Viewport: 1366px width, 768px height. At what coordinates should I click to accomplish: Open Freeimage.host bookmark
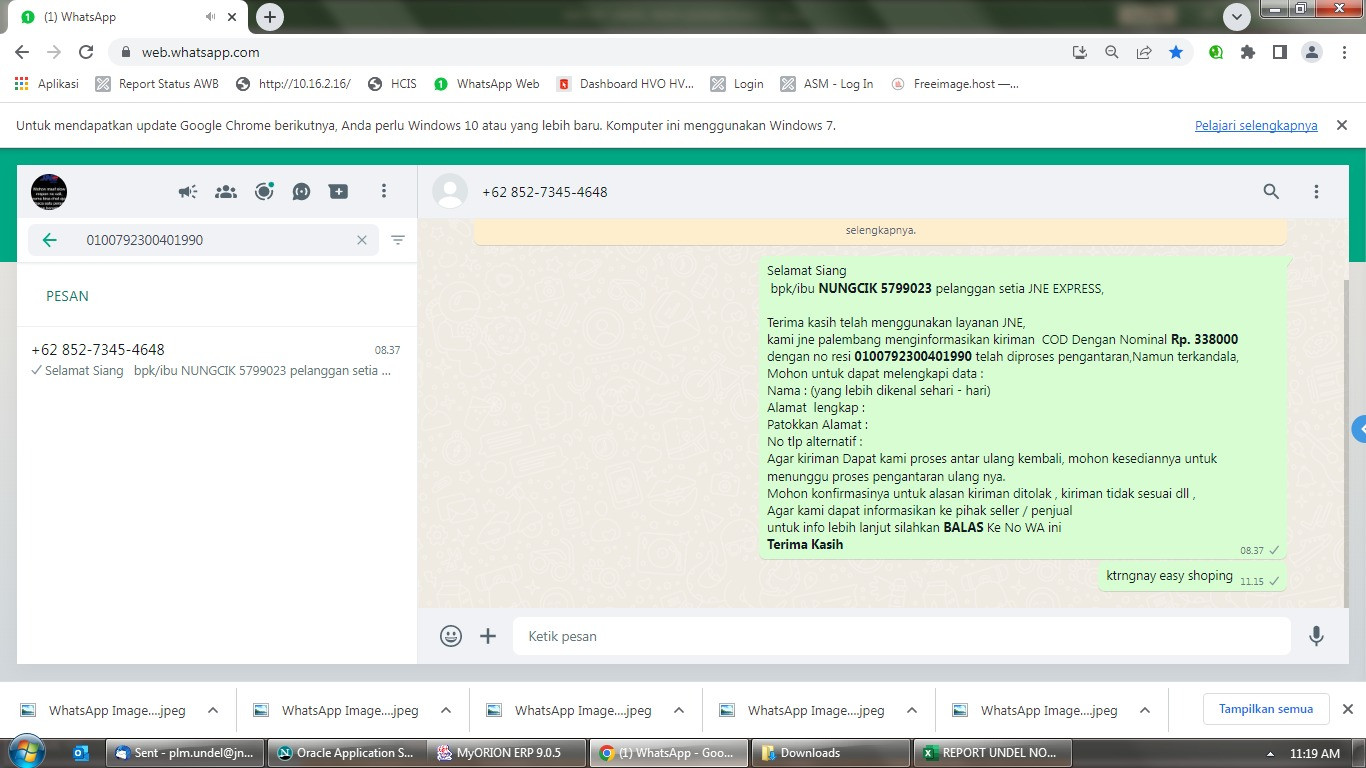tap(955, 84)
